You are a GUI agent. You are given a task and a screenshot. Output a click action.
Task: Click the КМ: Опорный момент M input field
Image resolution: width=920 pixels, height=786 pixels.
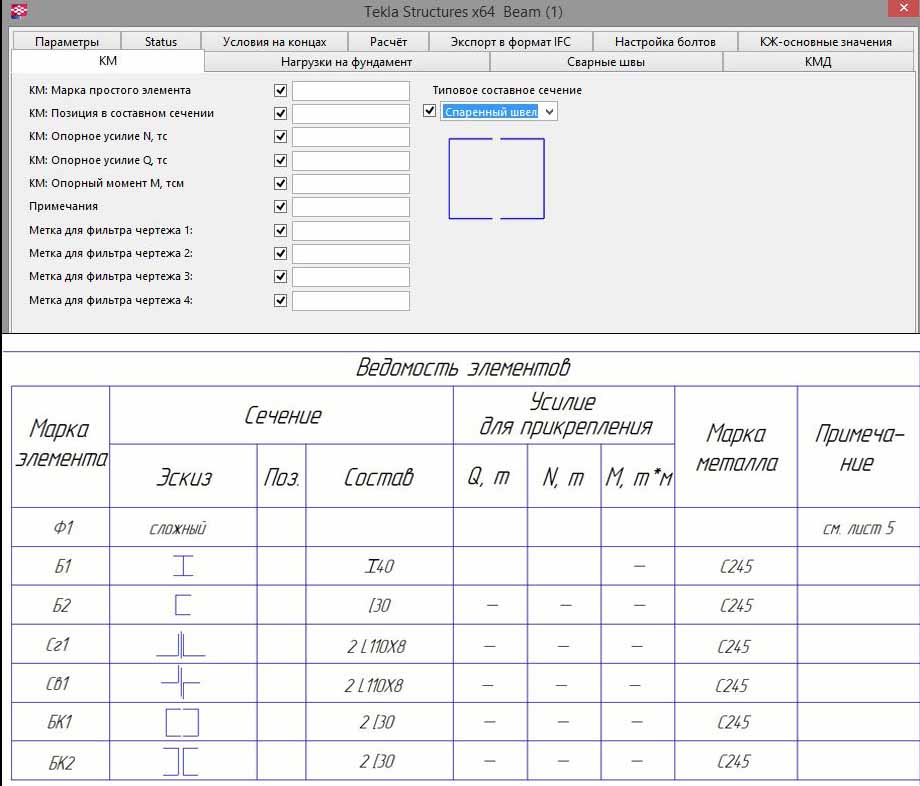[x=350, y=184]
